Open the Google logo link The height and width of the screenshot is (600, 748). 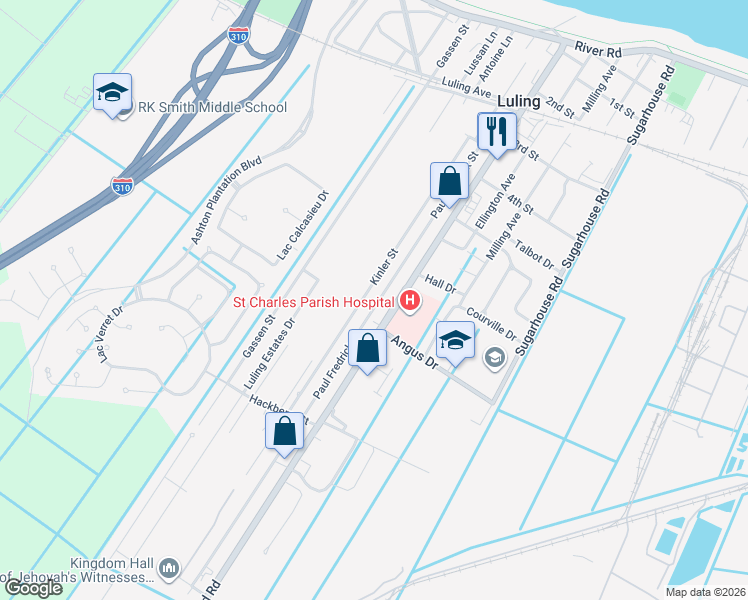coord(33,588)
